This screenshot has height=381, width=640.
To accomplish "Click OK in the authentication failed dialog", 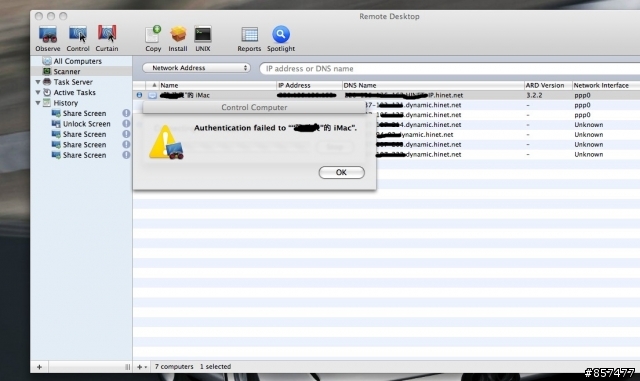I will pos(342,172).
